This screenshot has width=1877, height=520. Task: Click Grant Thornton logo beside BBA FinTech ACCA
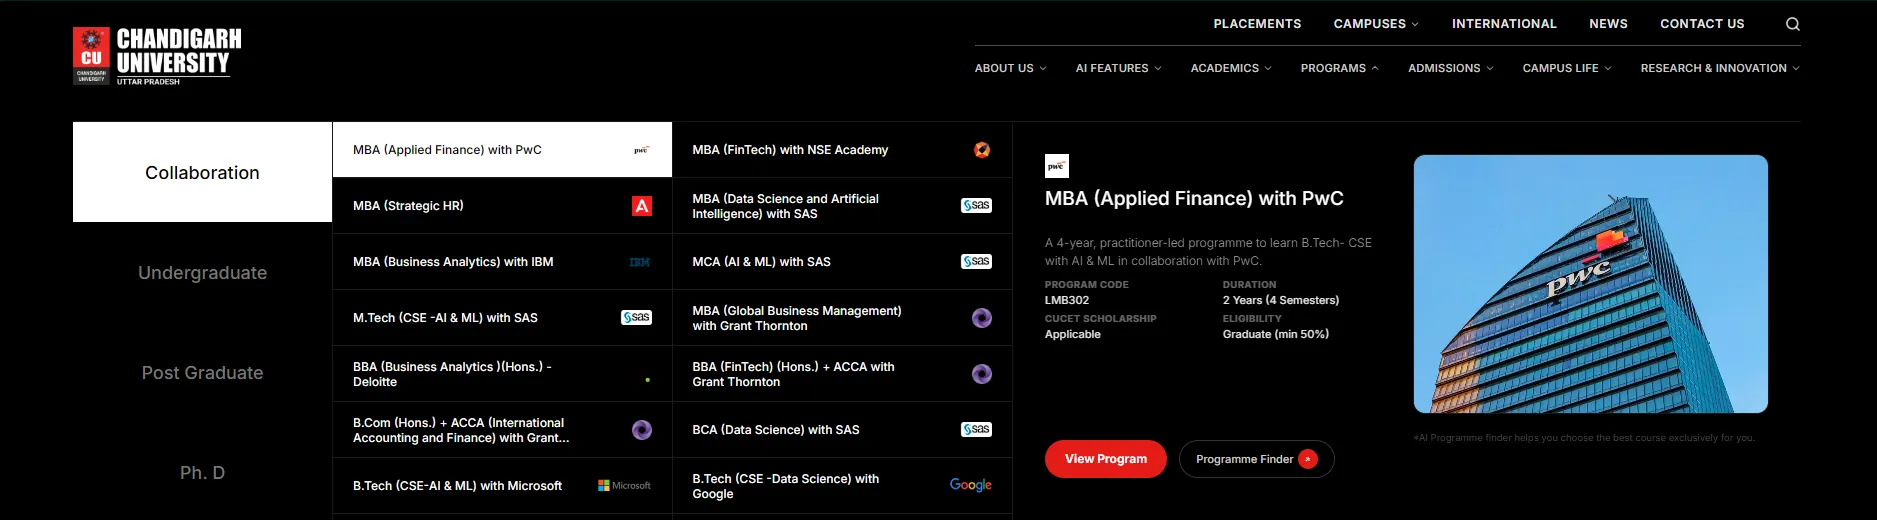point(982,374)
